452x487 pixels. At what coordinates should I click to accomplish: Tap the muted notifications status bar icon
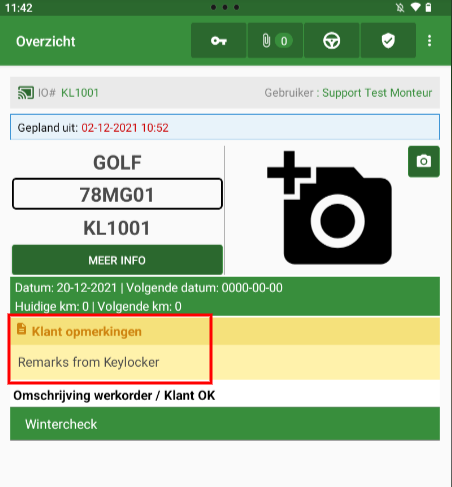400,7
